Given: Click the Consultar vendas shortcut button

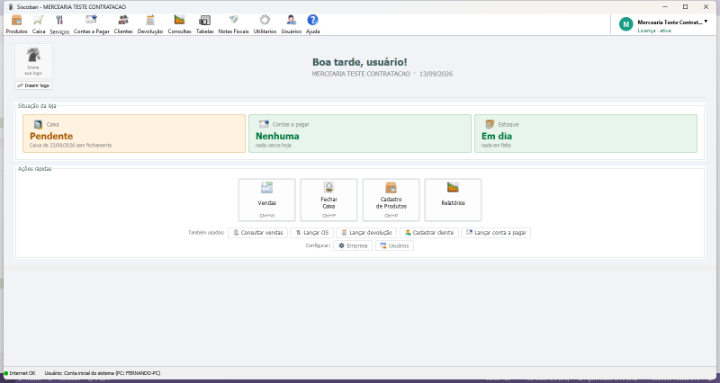Looking at the screenshot, I should pos(258,233).
